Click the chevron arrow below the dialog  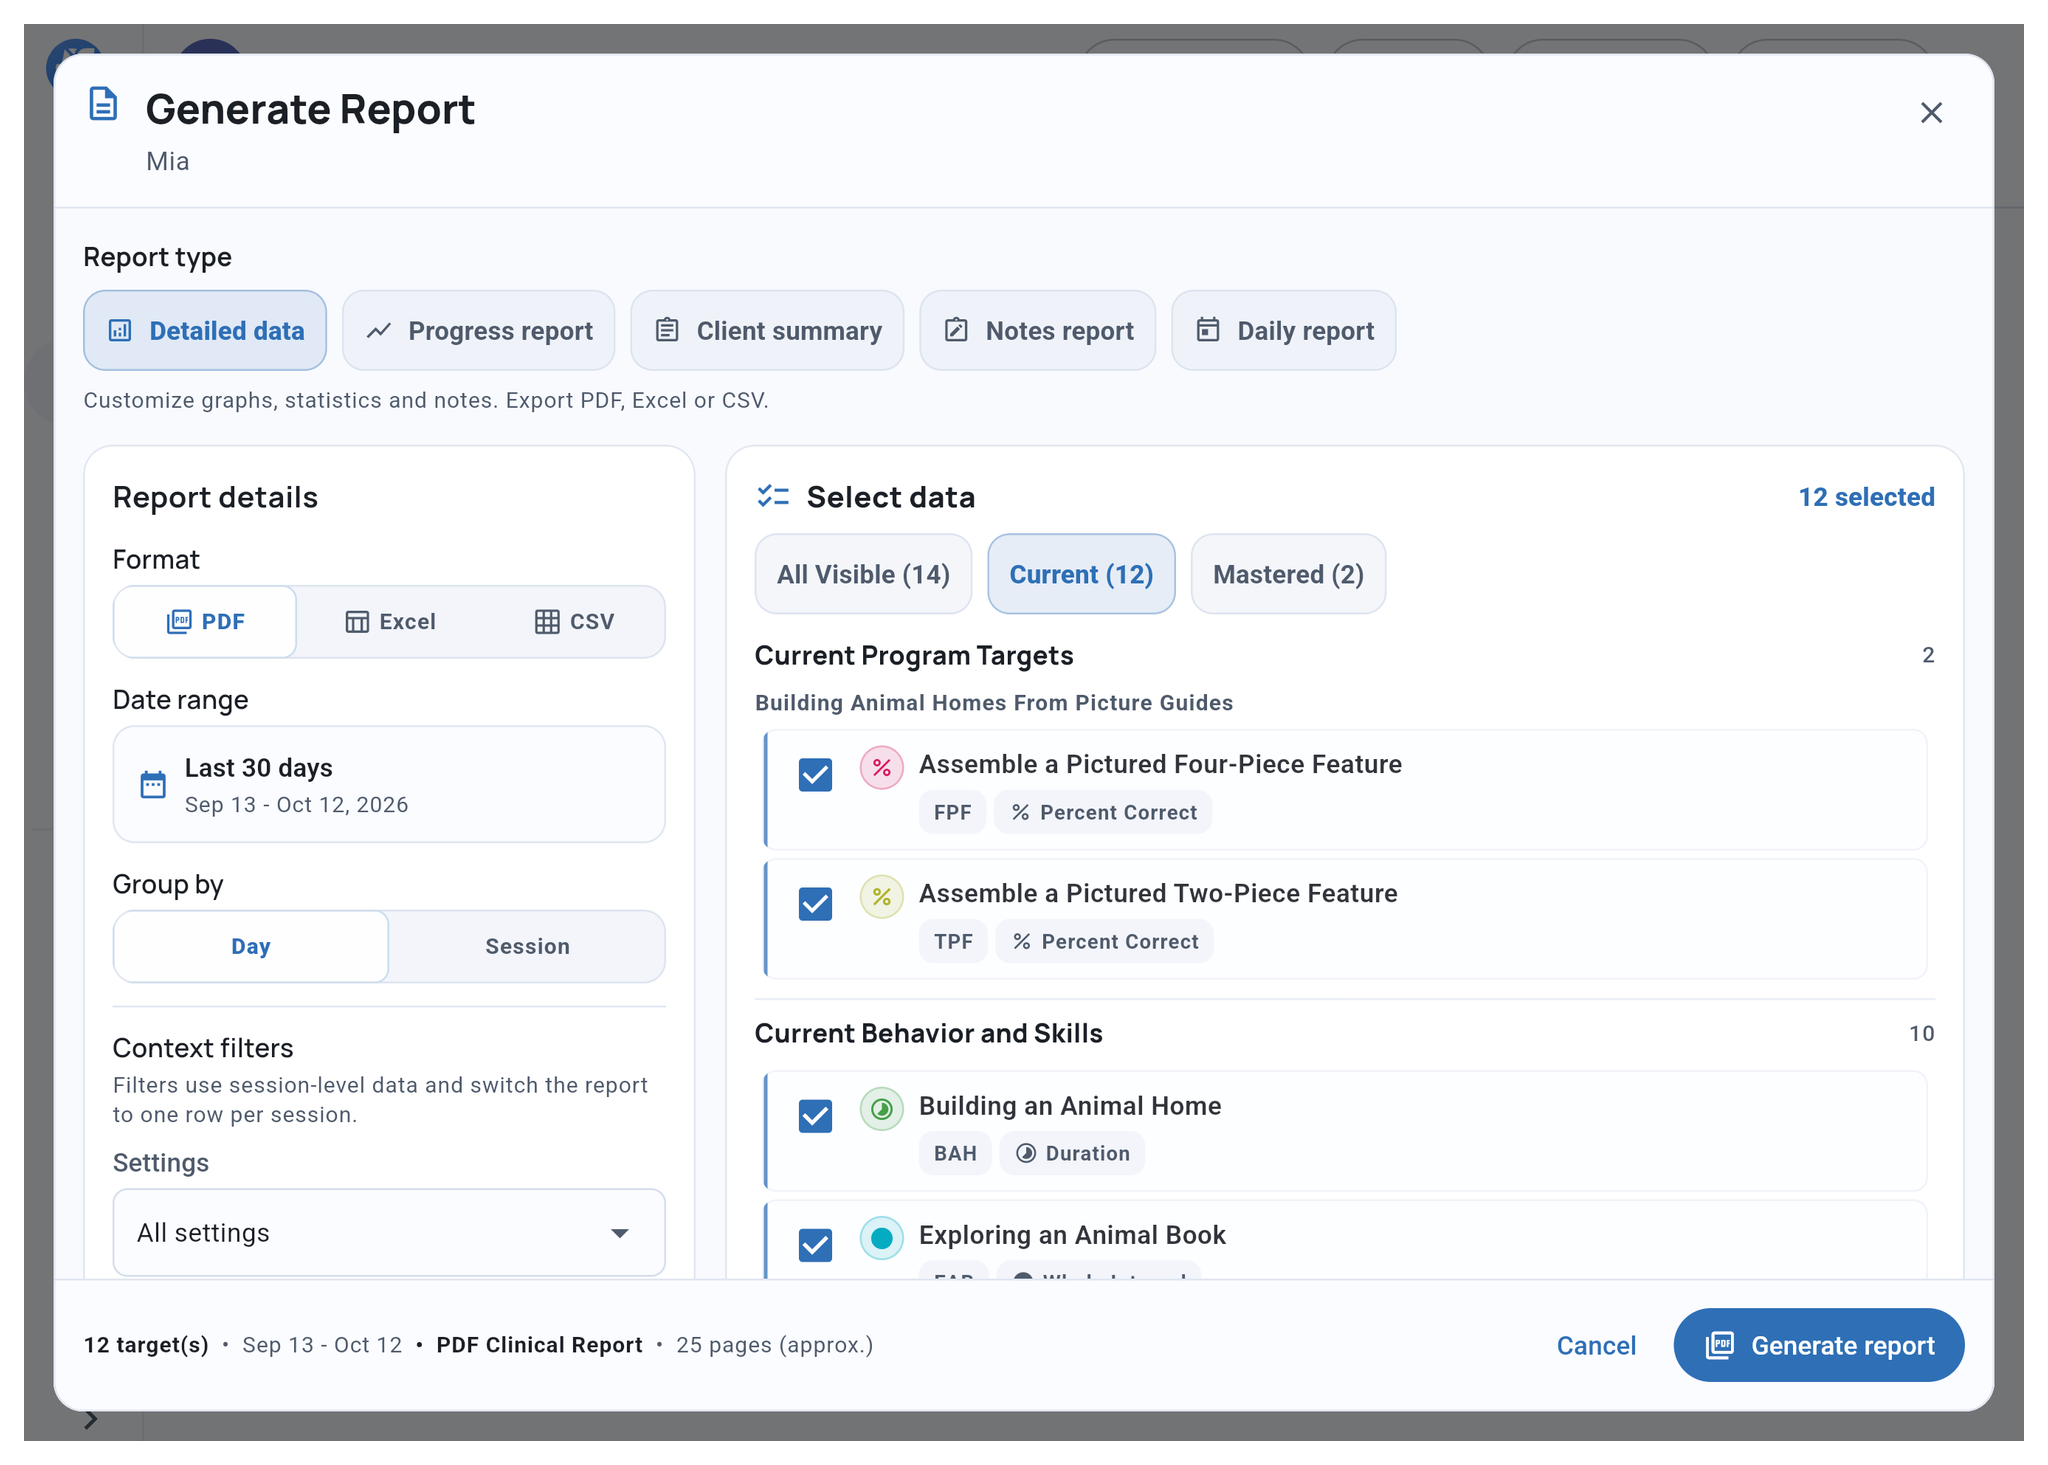[91, 1420]
